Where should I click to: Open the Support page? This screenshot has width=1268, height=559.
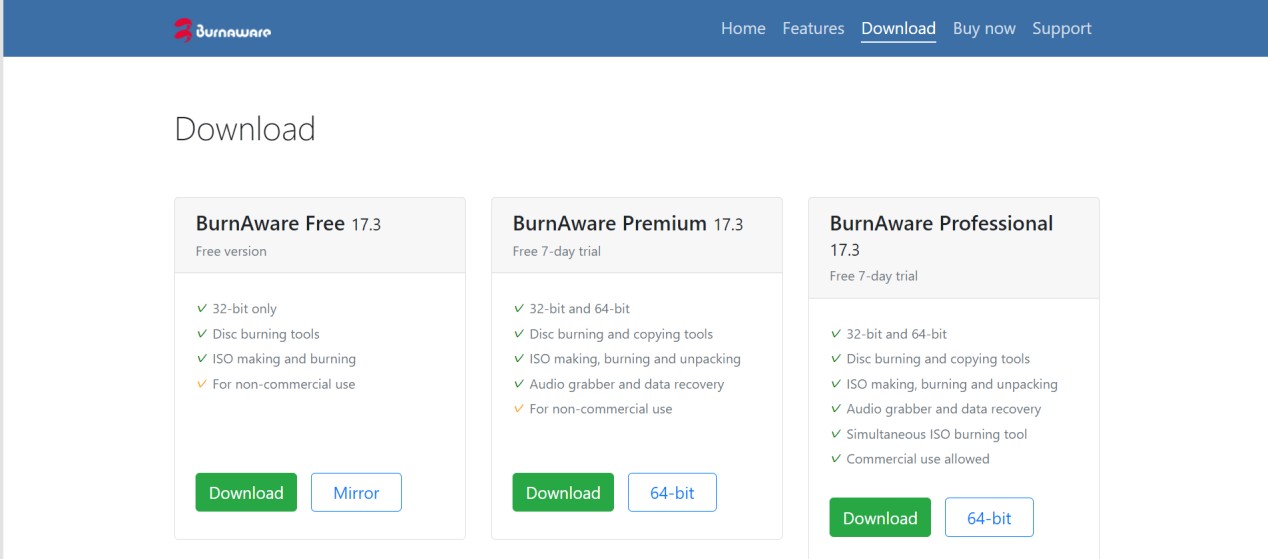(x=1062, y=28)
